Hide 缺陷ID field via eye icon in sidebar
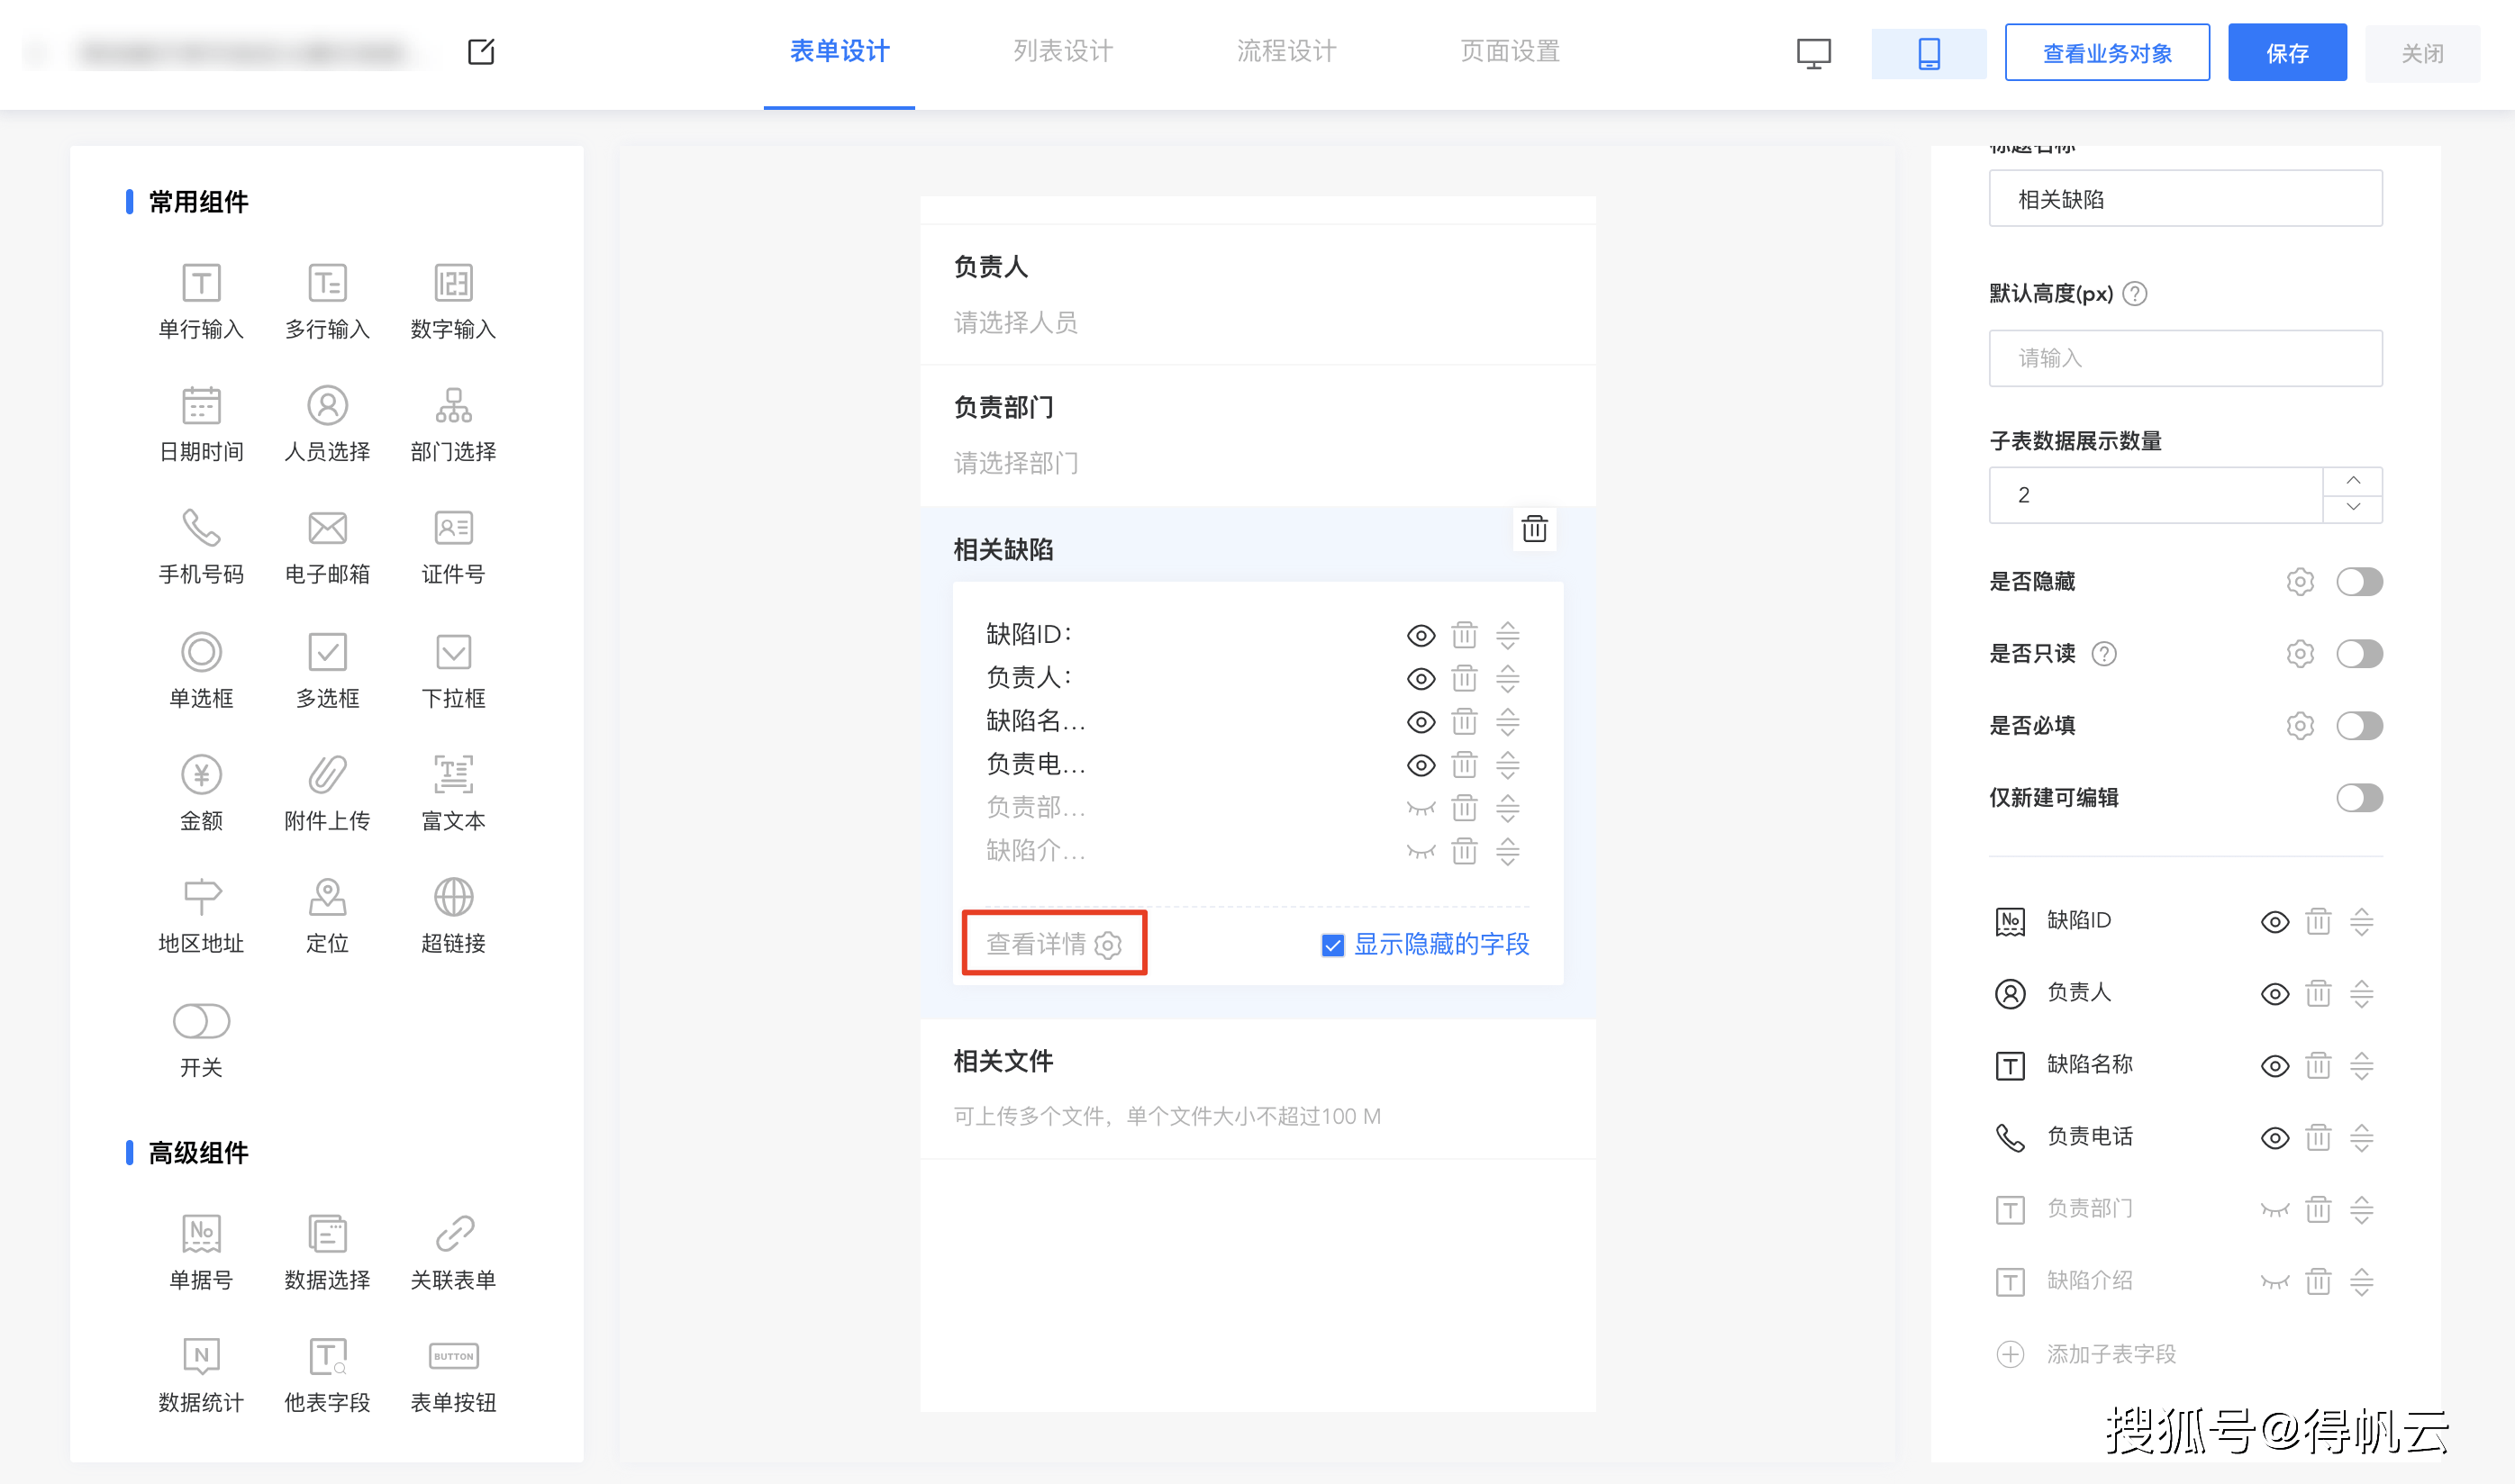 coord(2274,922)
